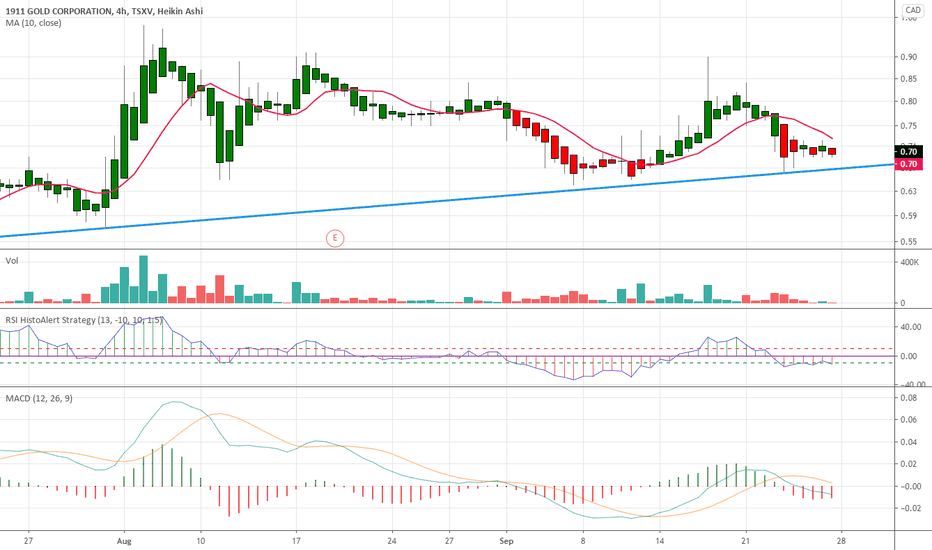Click the 10 date label on time axis
The height and width of the screenshot is (550, 932).
point(200,541)
